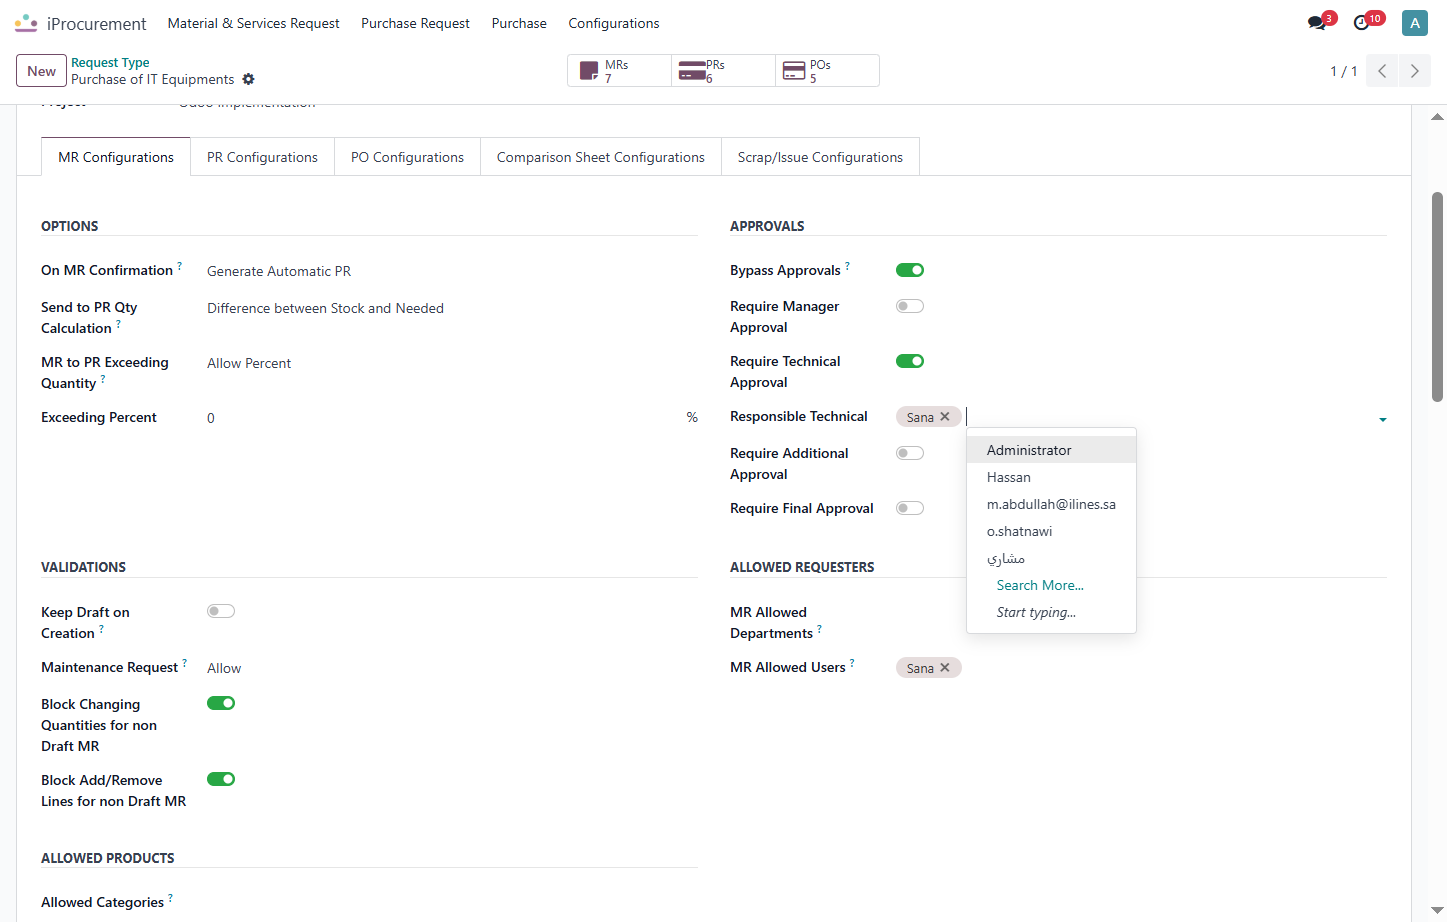Viewport: 1447px width, 922px height.
Task: Switch to PR Configurations tab
Action: 262,157
